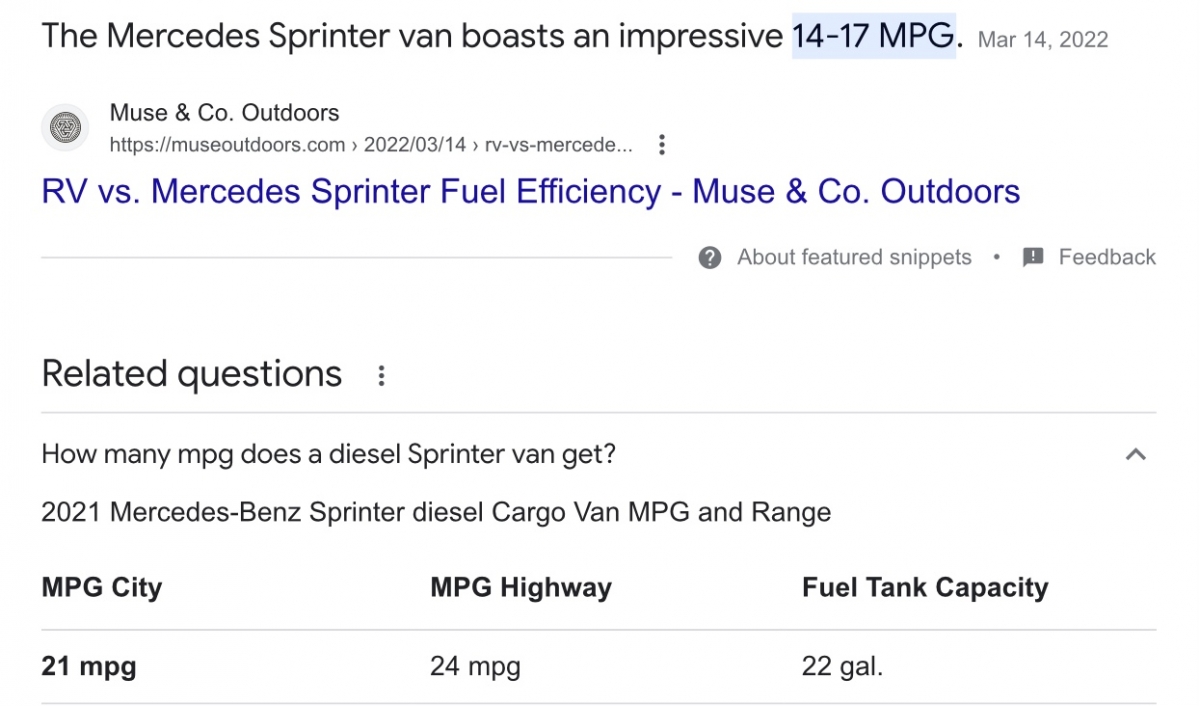The width and height of the screenshot is (1200, 706).
Task: Click the highlighted '14-17 MPG' text
Action: point(873,37)
